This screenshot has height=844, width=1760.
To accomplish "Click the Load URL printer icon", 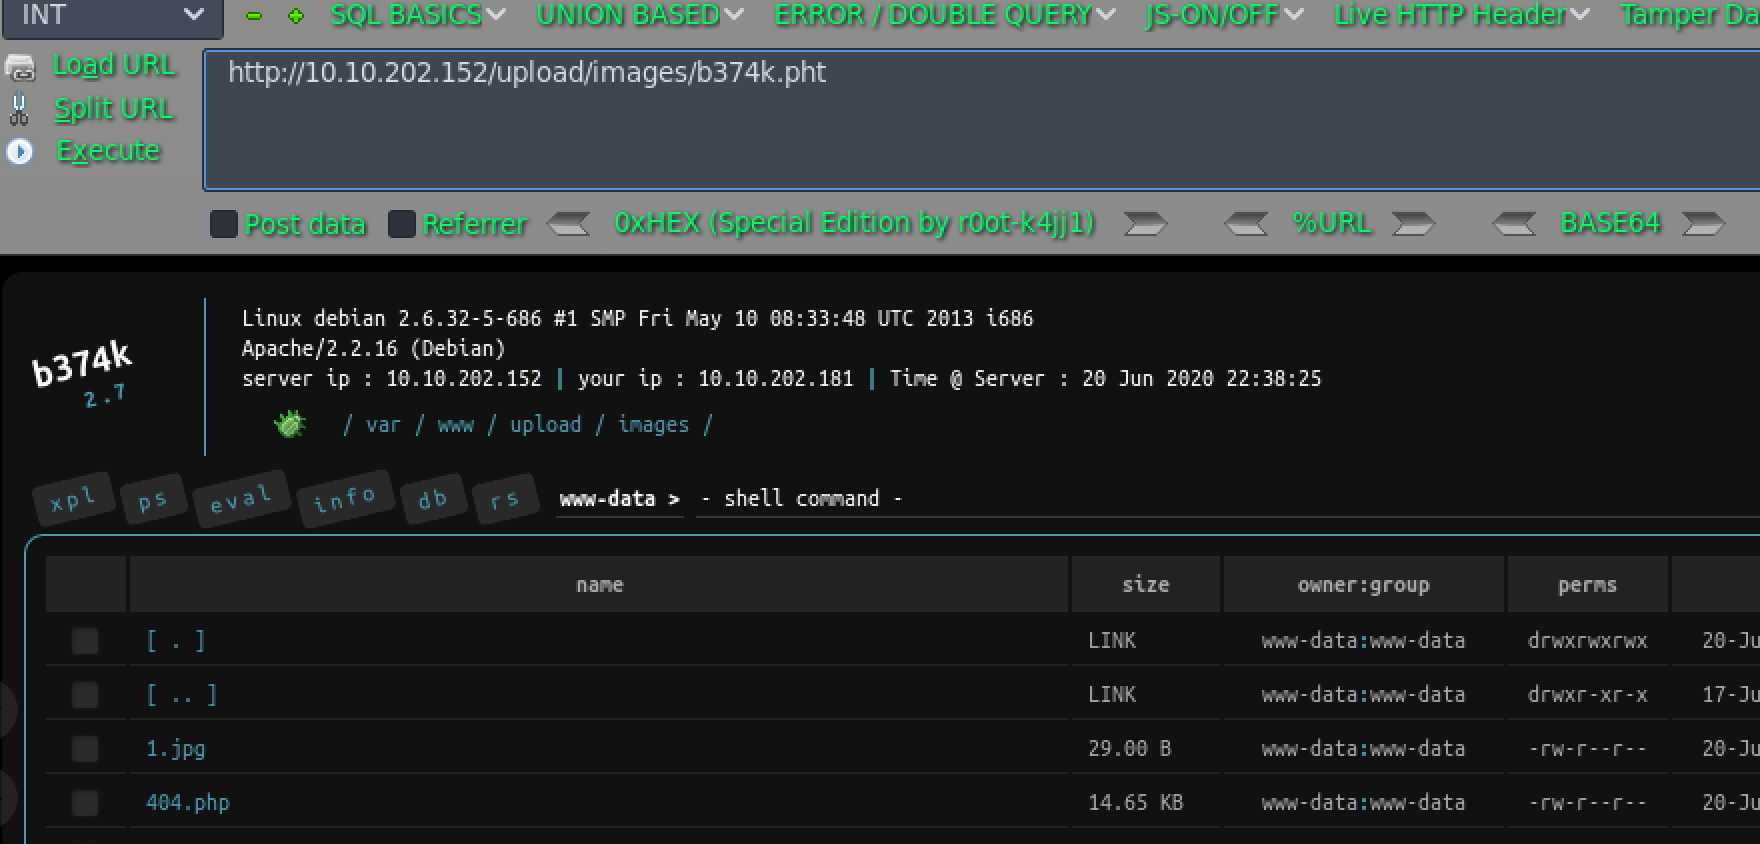I will click(19, 68).
